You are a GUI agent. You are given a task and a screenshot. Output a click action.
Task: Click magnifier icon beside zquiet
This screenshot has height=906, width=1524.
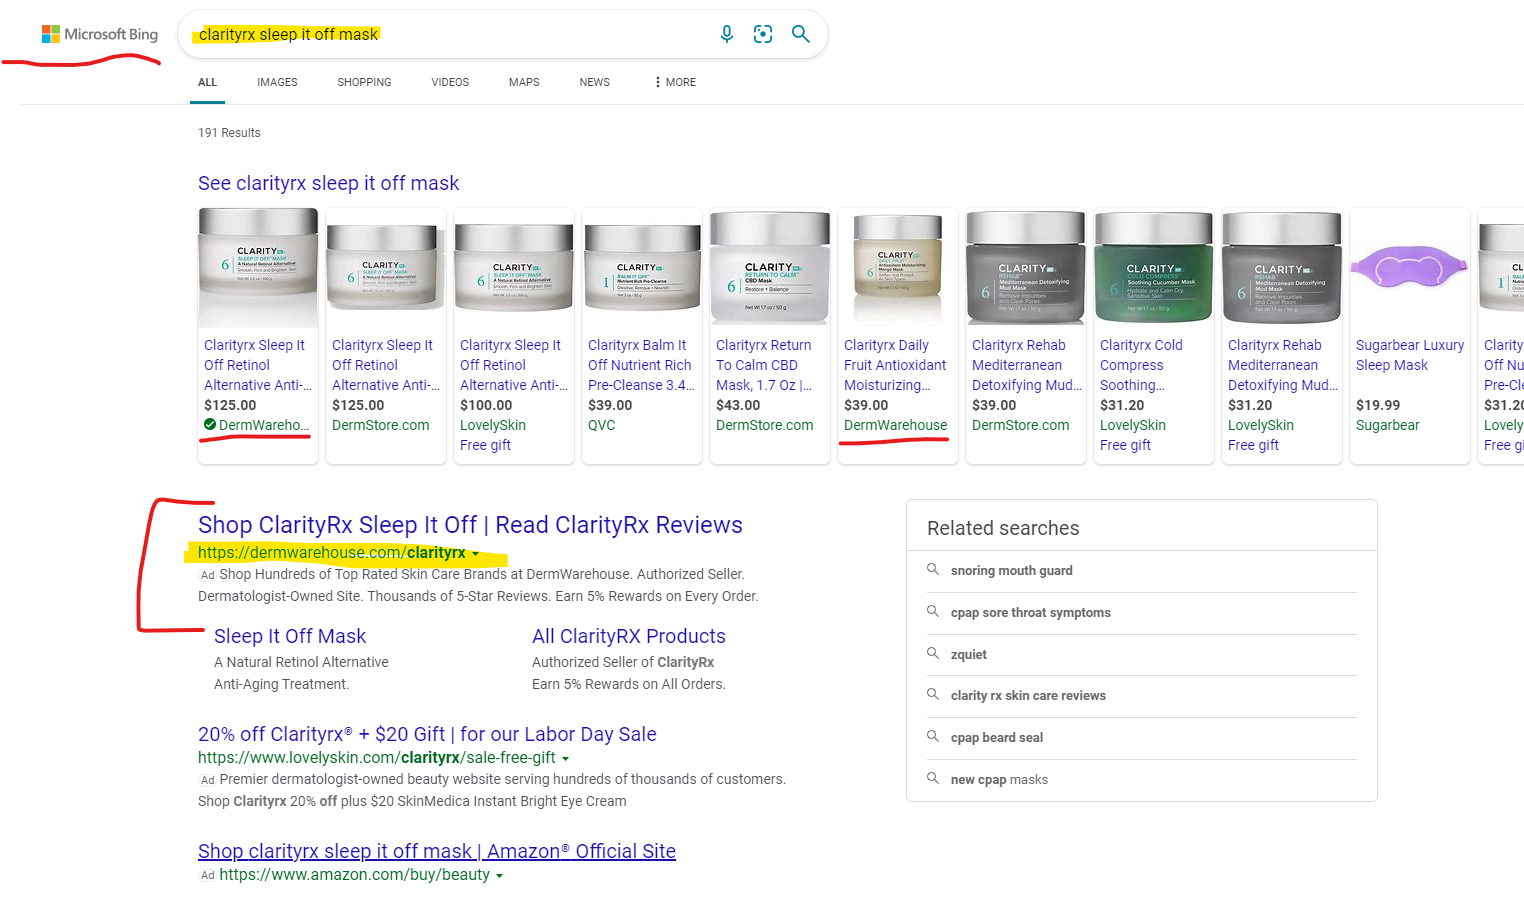pos(933,653)
